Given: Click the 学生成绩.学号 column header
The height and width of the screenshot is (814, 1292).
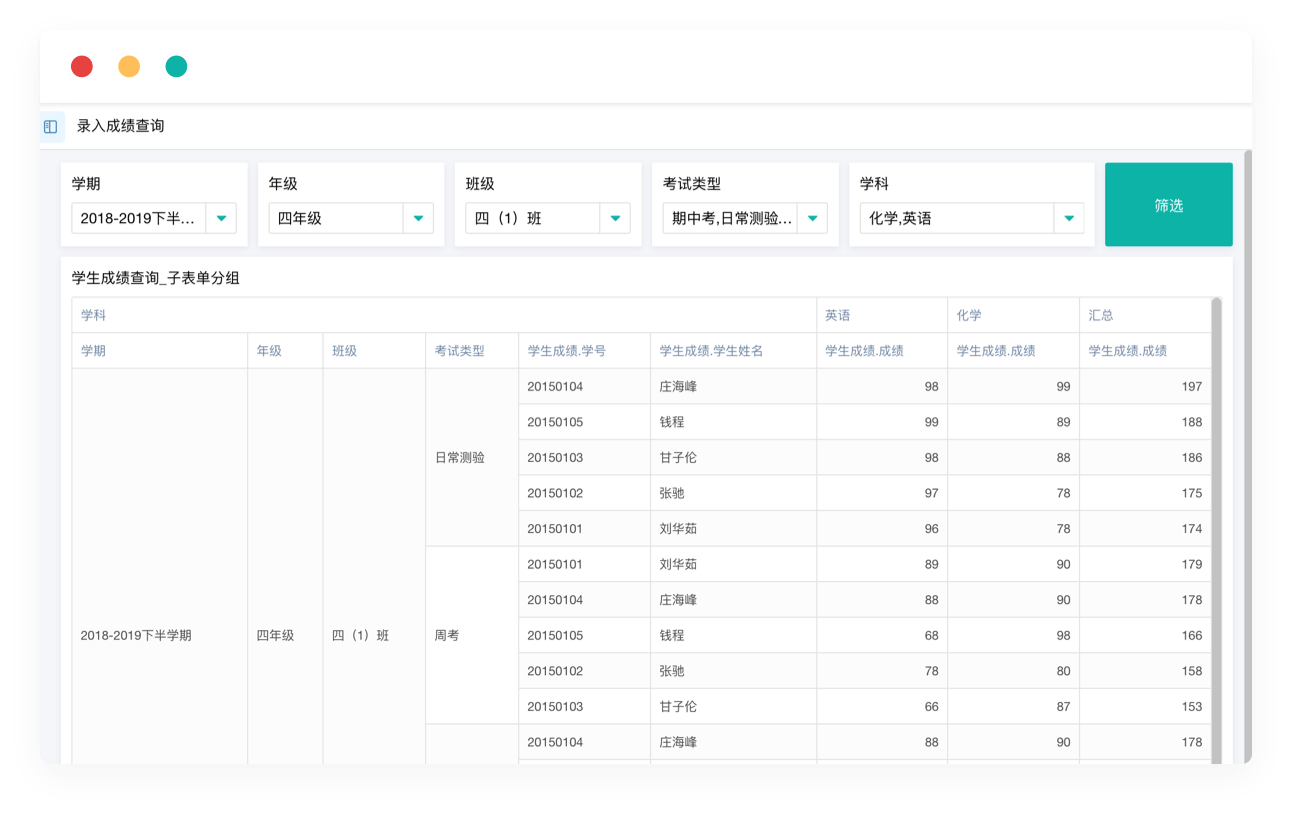Looking at the screenshot, I should coord(566,351).
